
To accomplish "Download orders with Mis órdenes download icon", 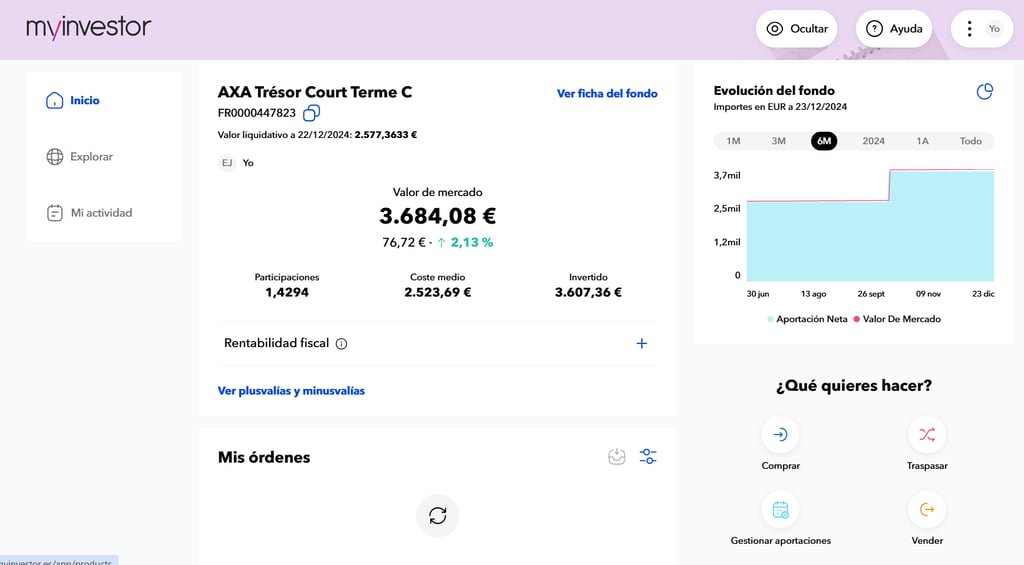I will pyautogui.click(x=616, y=457).
